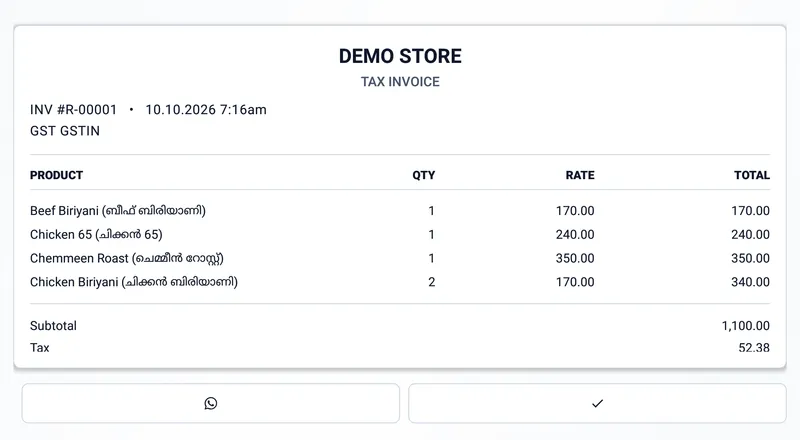The image size is (800, 440).
Task: Click the 340.00 total of Chicken Biriyani
Action: (750, 282)
